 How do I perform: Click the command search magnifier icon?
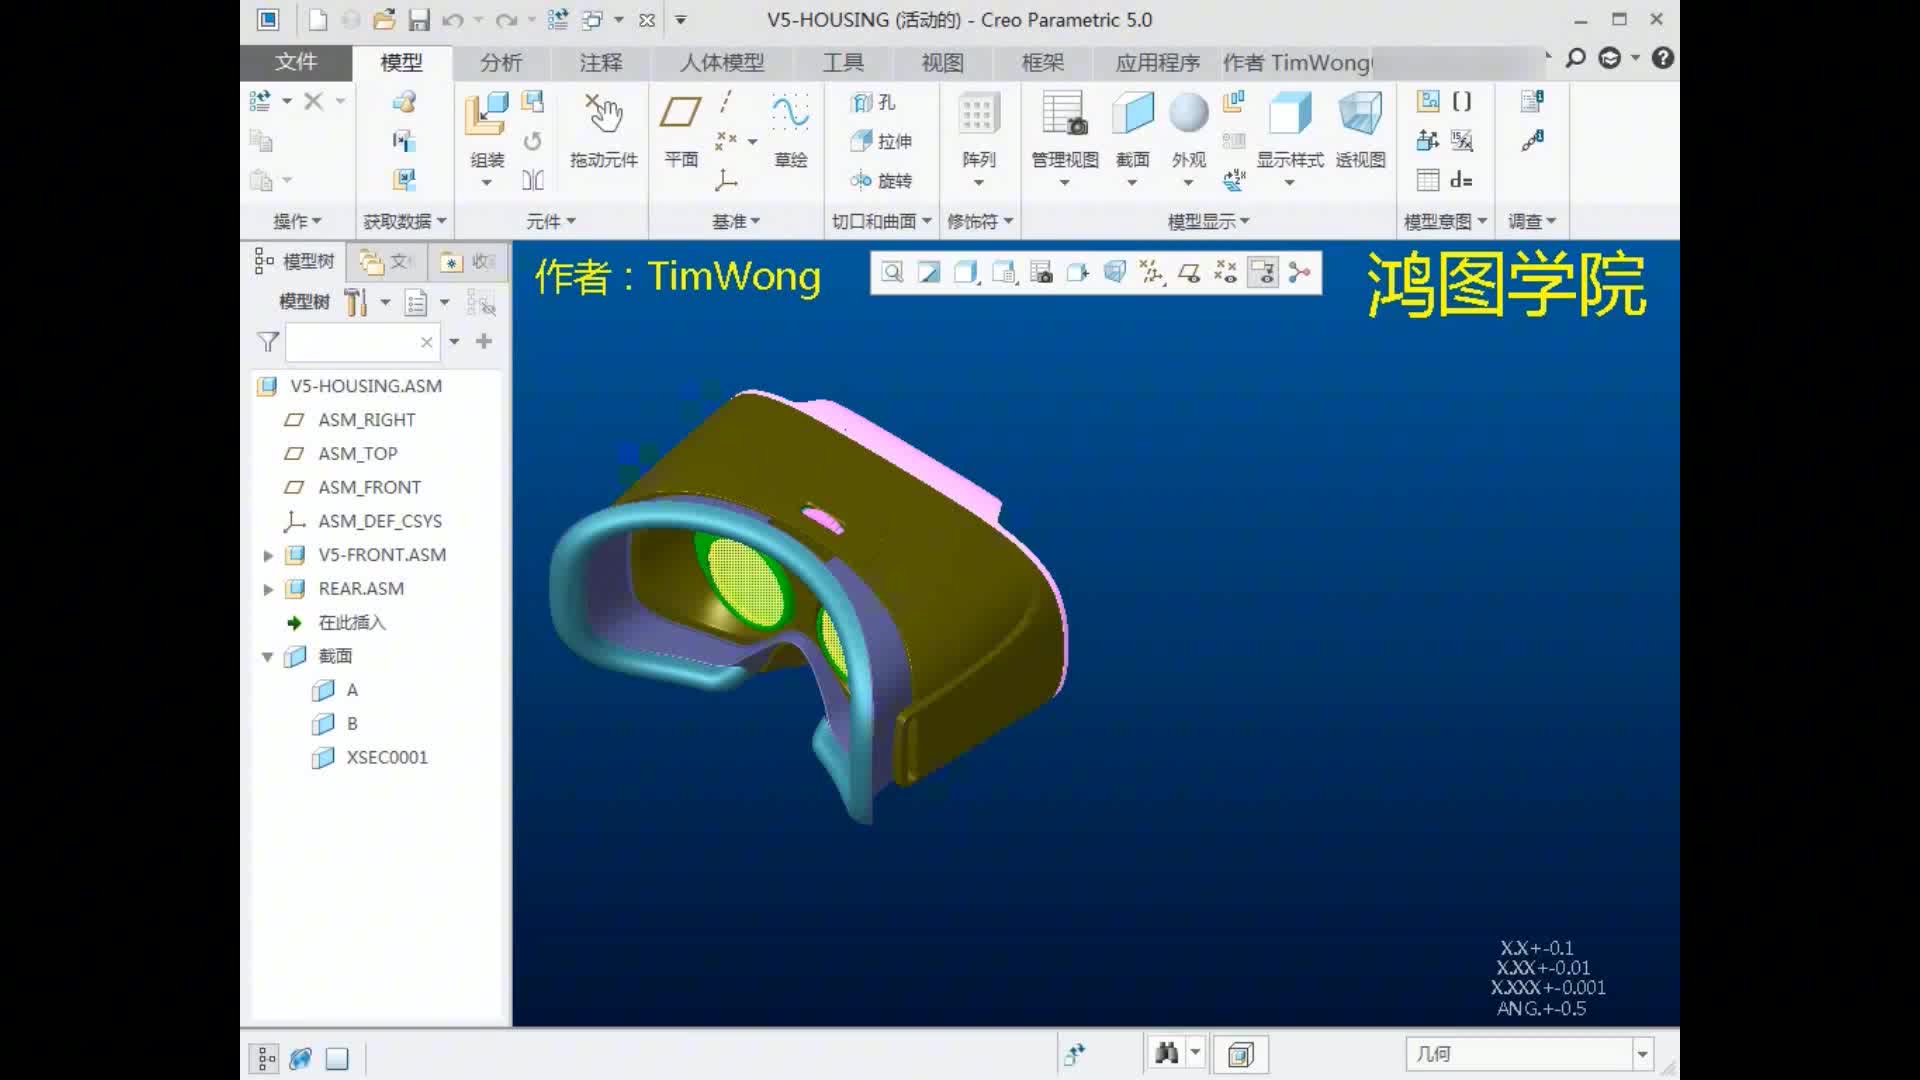(1576, 58)
